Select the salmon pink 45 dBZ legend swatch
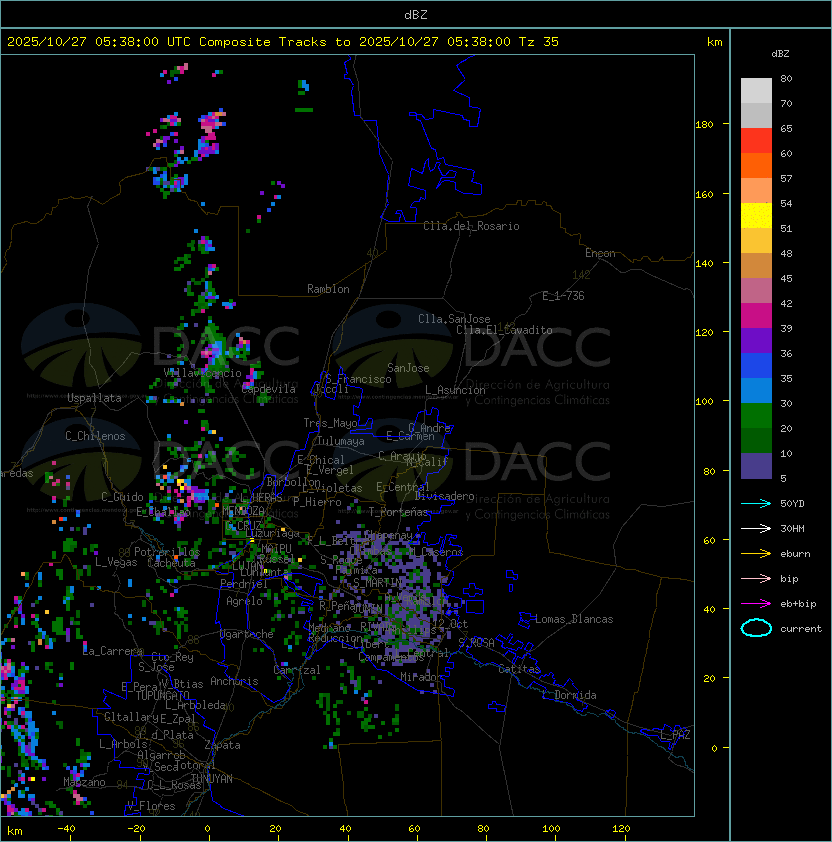The image size is (832, 842). click(x=756, y=291)
